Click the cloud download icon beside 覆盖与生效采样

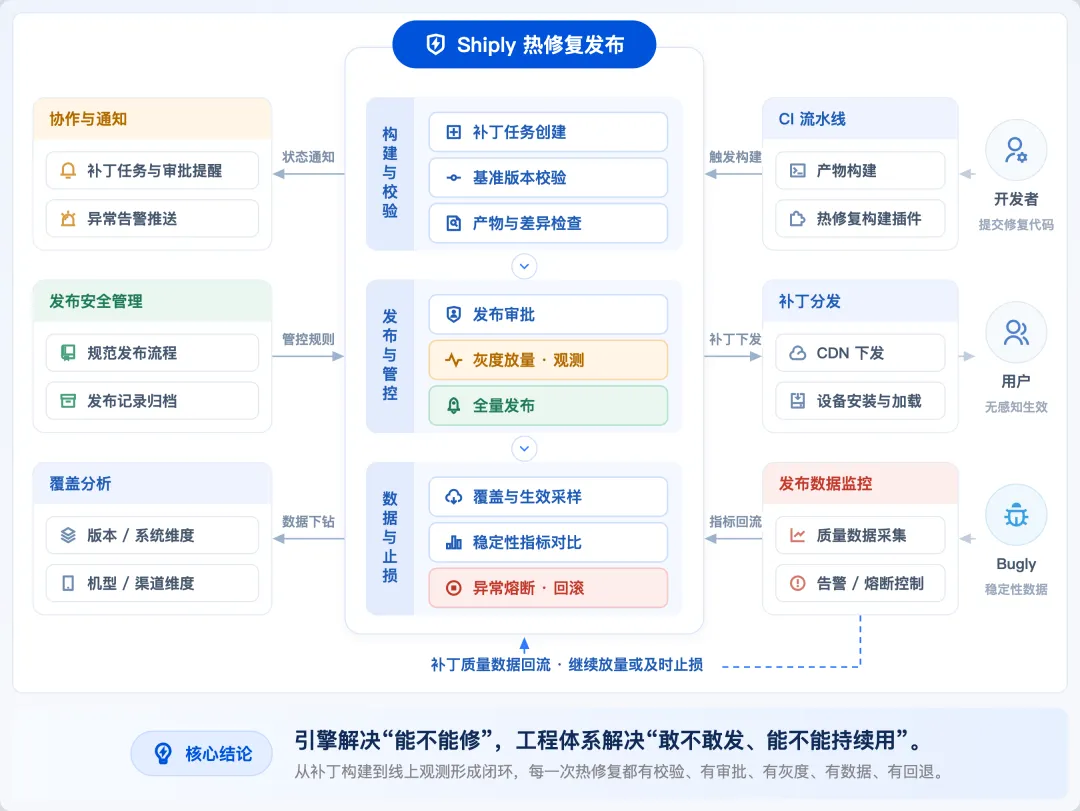(453, 496)
